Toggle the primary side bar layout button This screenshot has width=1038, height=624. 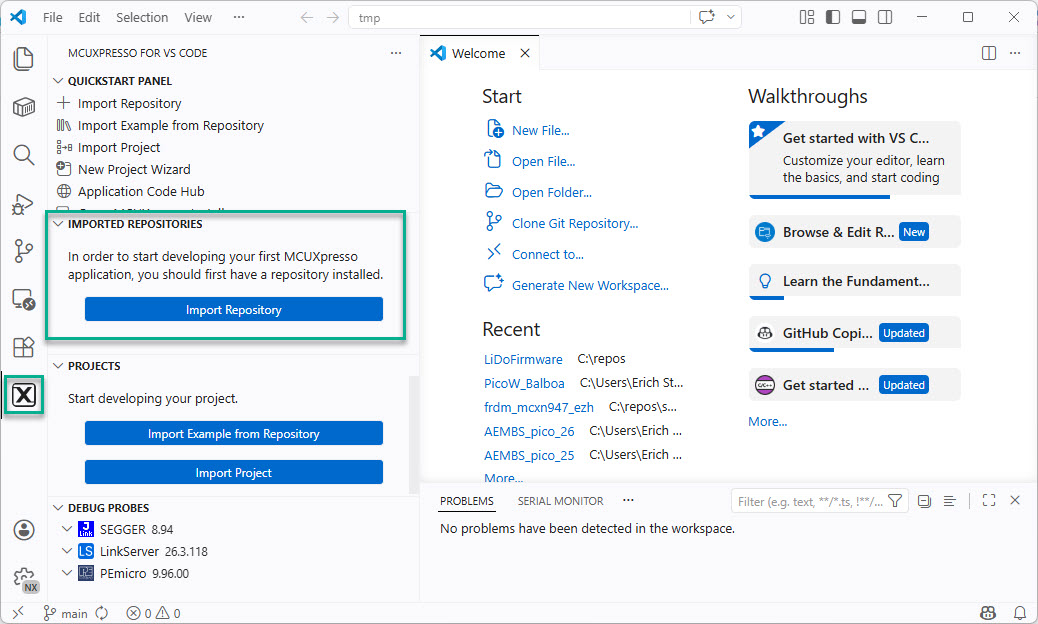[833, 17]
